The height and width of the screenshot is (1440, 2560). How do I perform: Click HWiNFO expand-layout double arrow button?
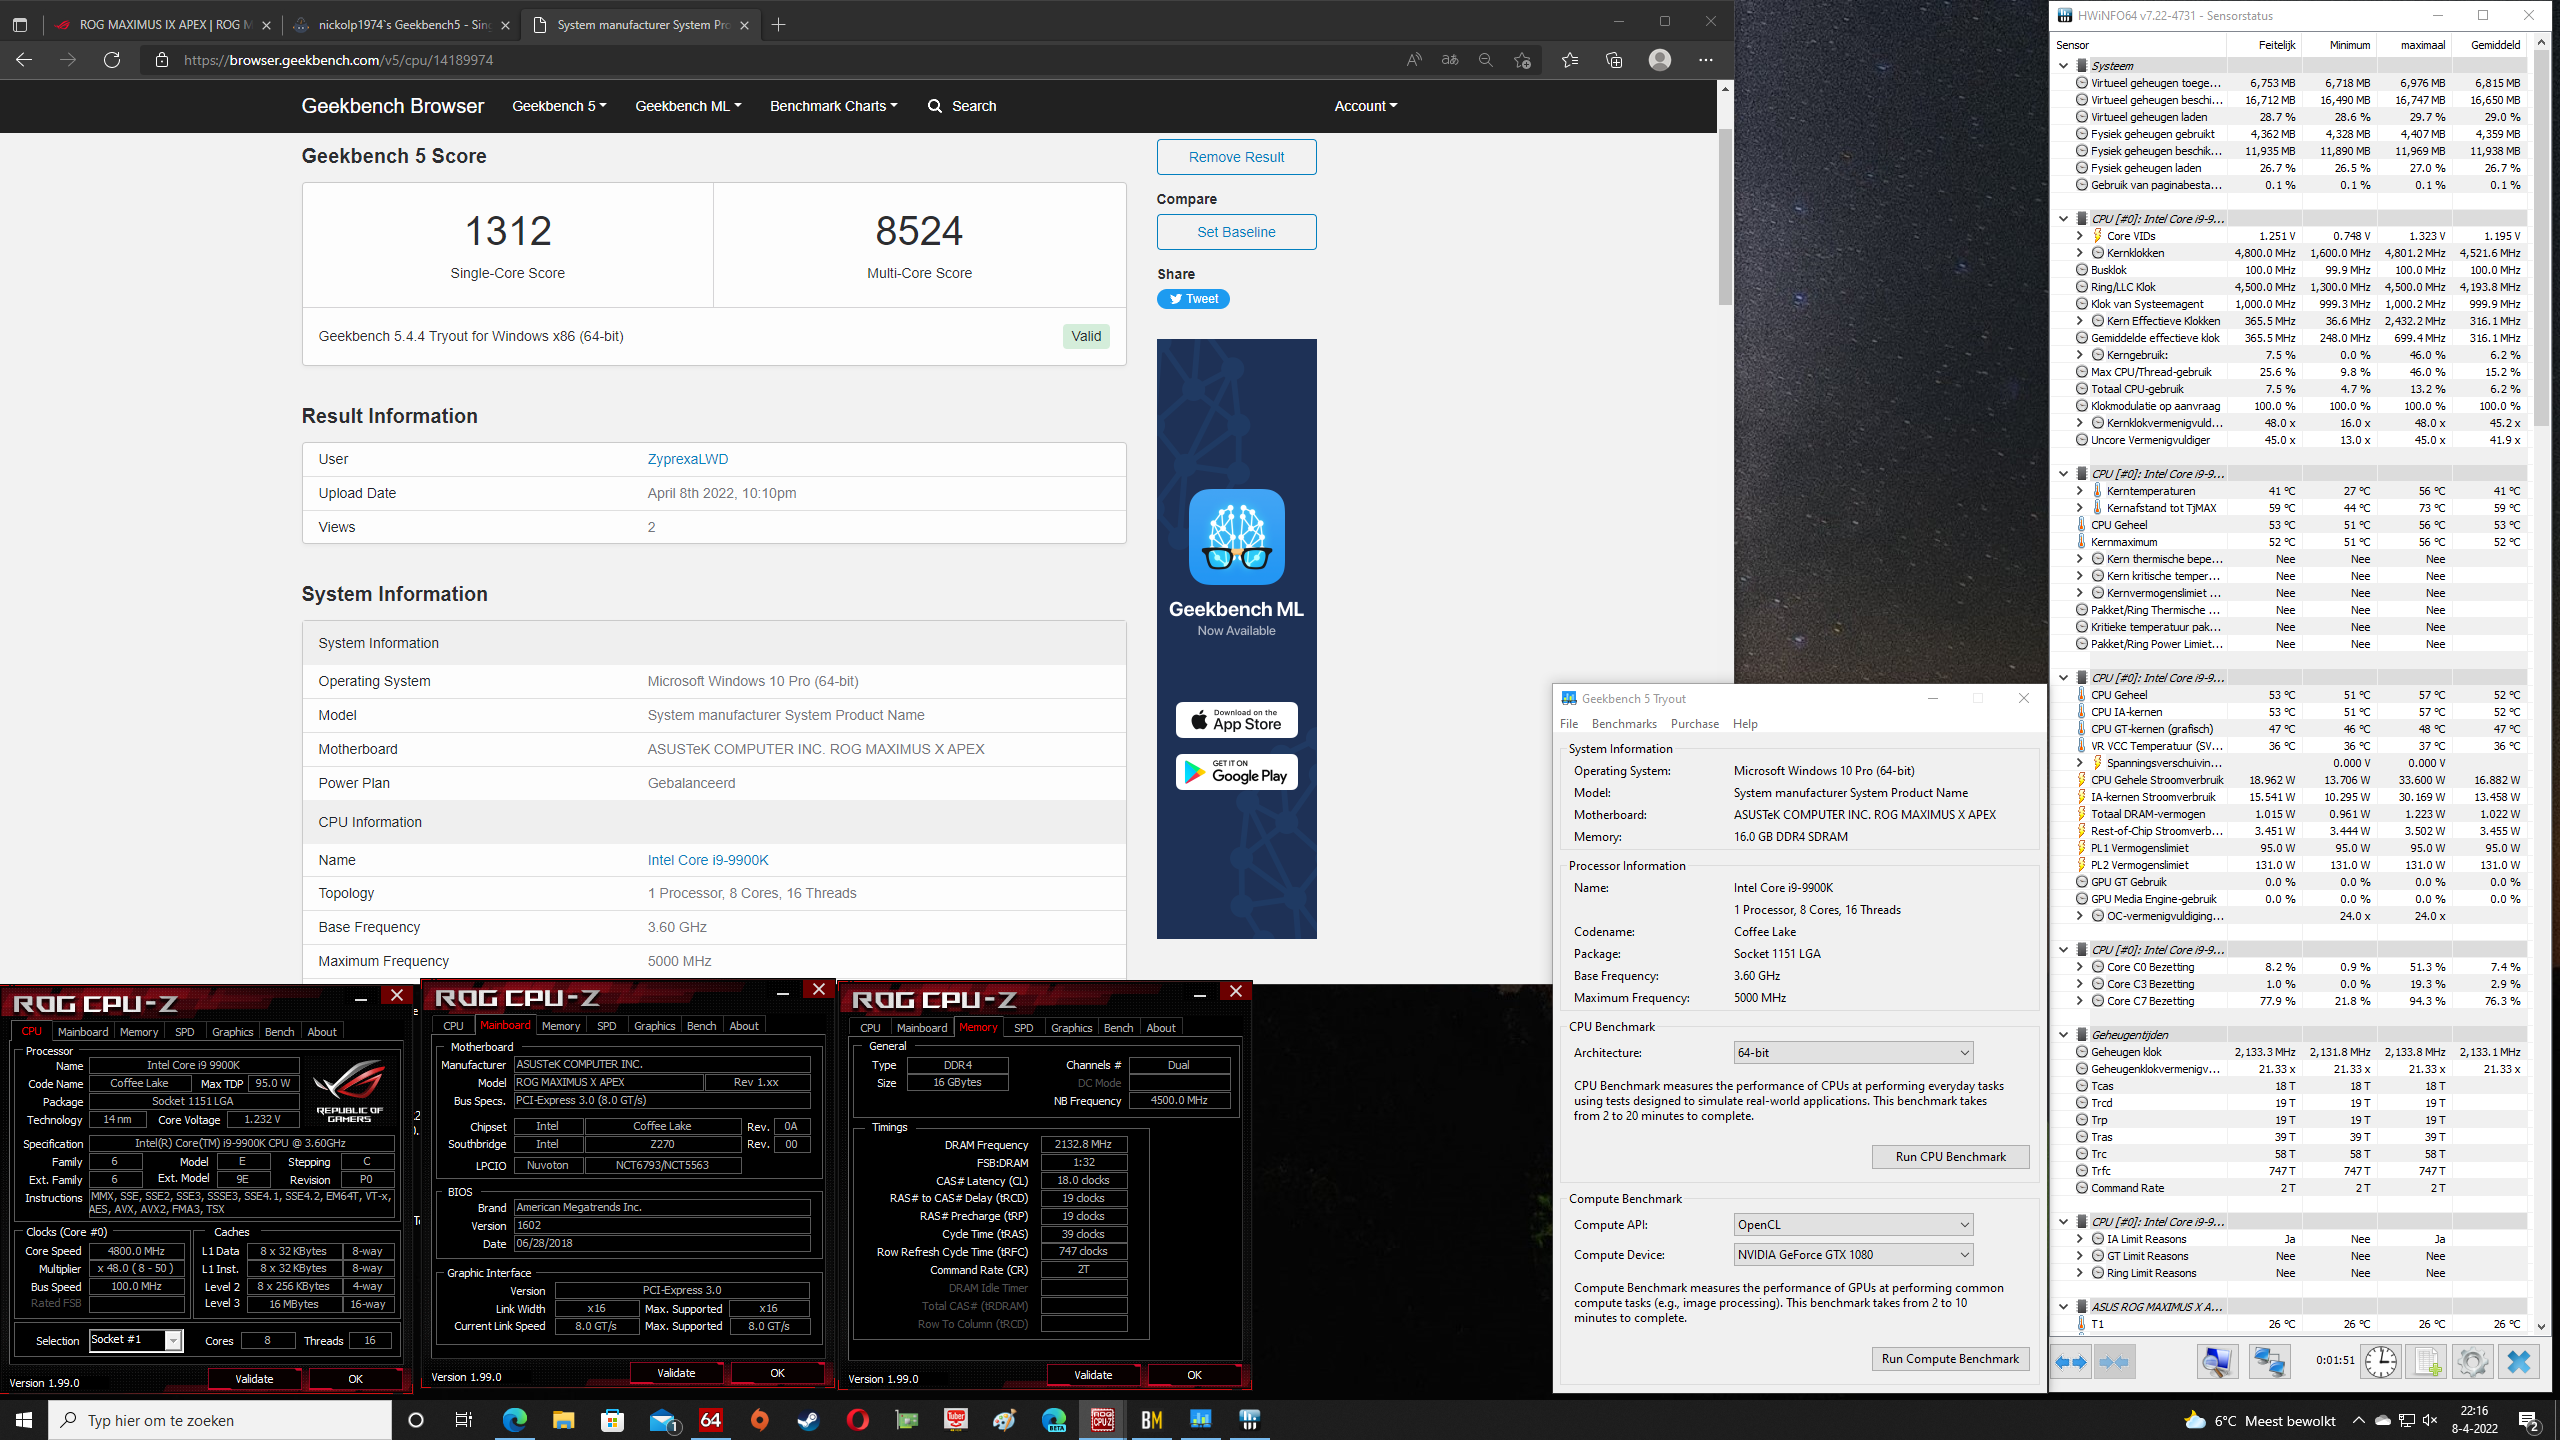pyautogui.click(x=2072, y=1362)
